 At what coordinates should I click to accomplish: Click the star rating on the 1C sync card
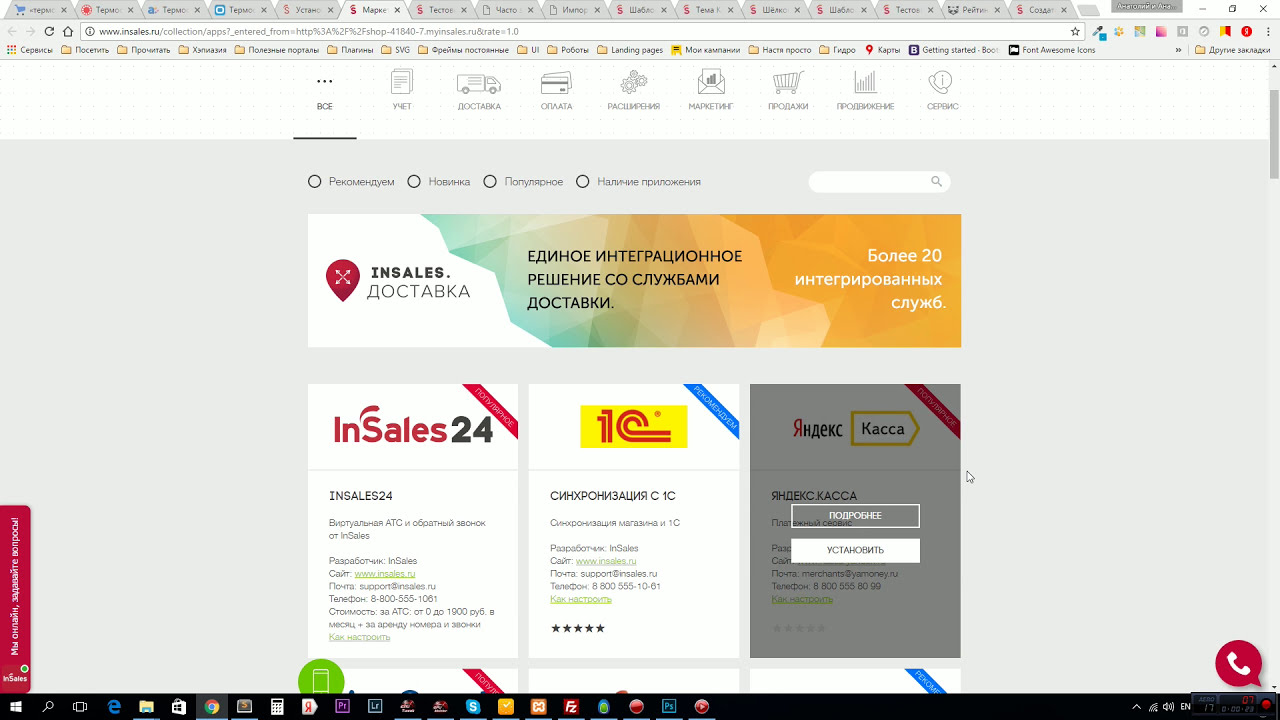click(578, 629)
